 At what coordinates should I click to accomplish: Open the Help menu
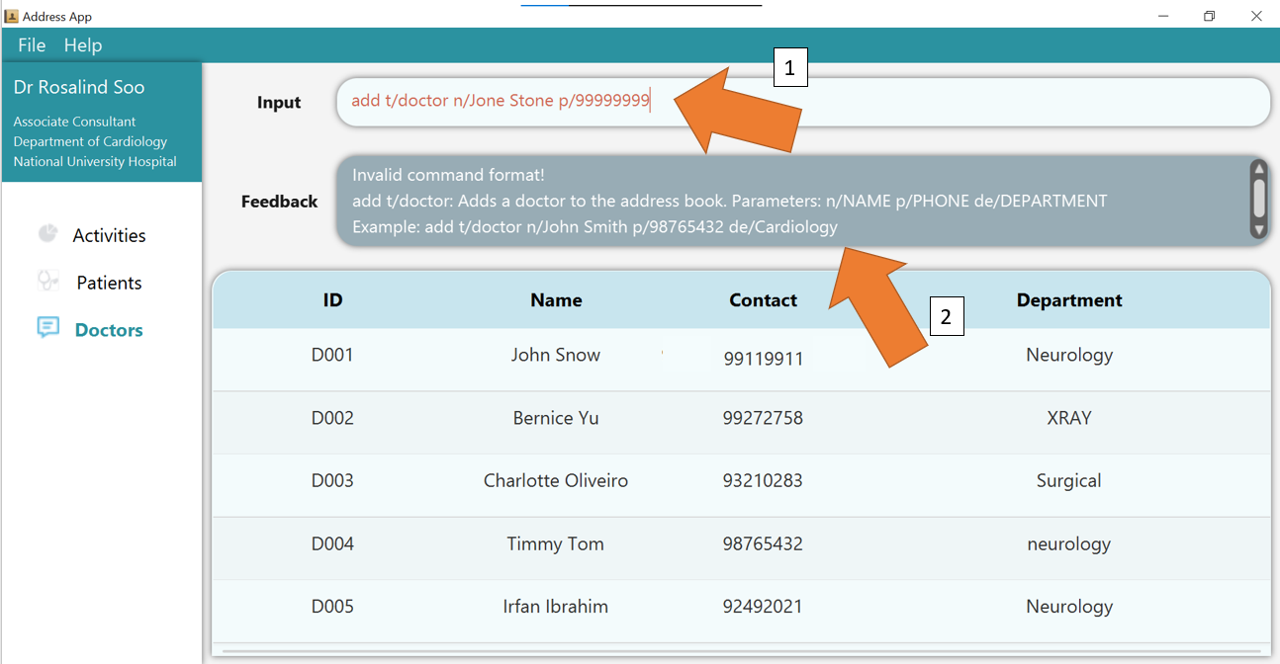coord(83,45)
